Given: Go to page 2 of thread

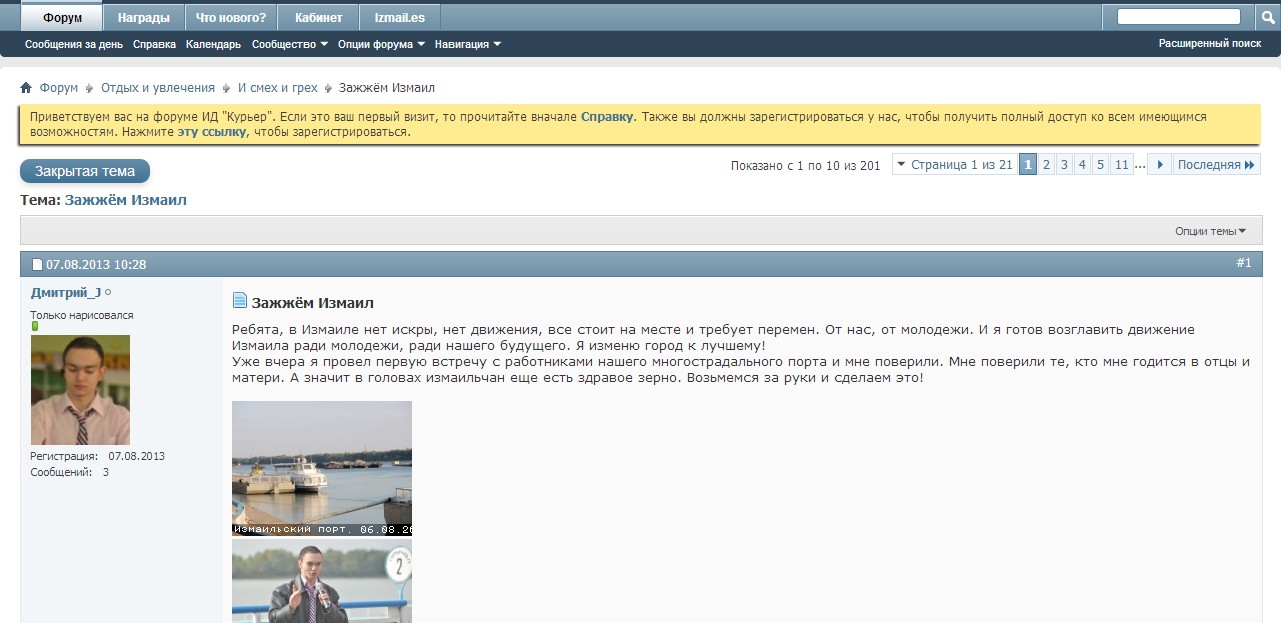Looking at the screenshot, I should 1046,165.
